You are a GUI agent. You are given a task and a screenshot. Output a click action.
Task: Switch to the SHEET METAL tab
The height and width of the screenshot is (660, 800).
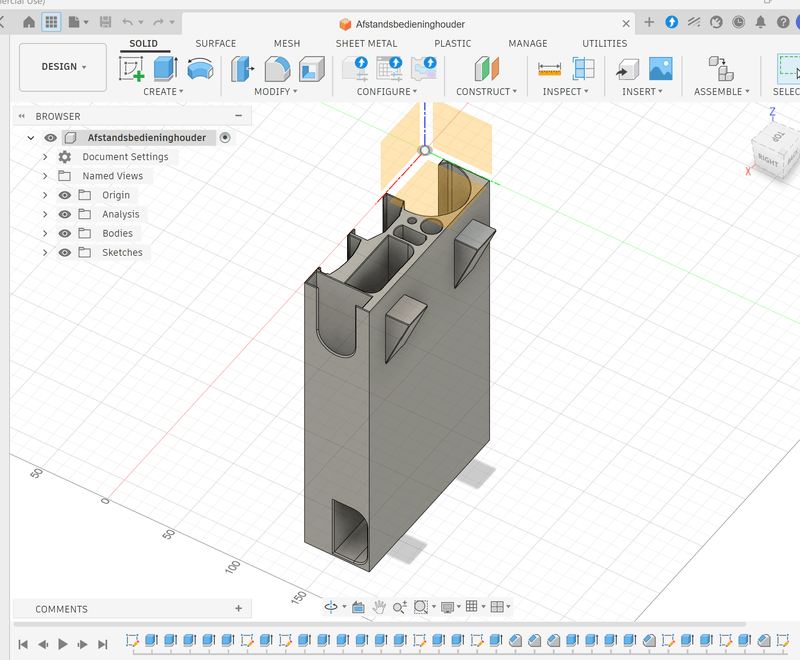(366, 44)
